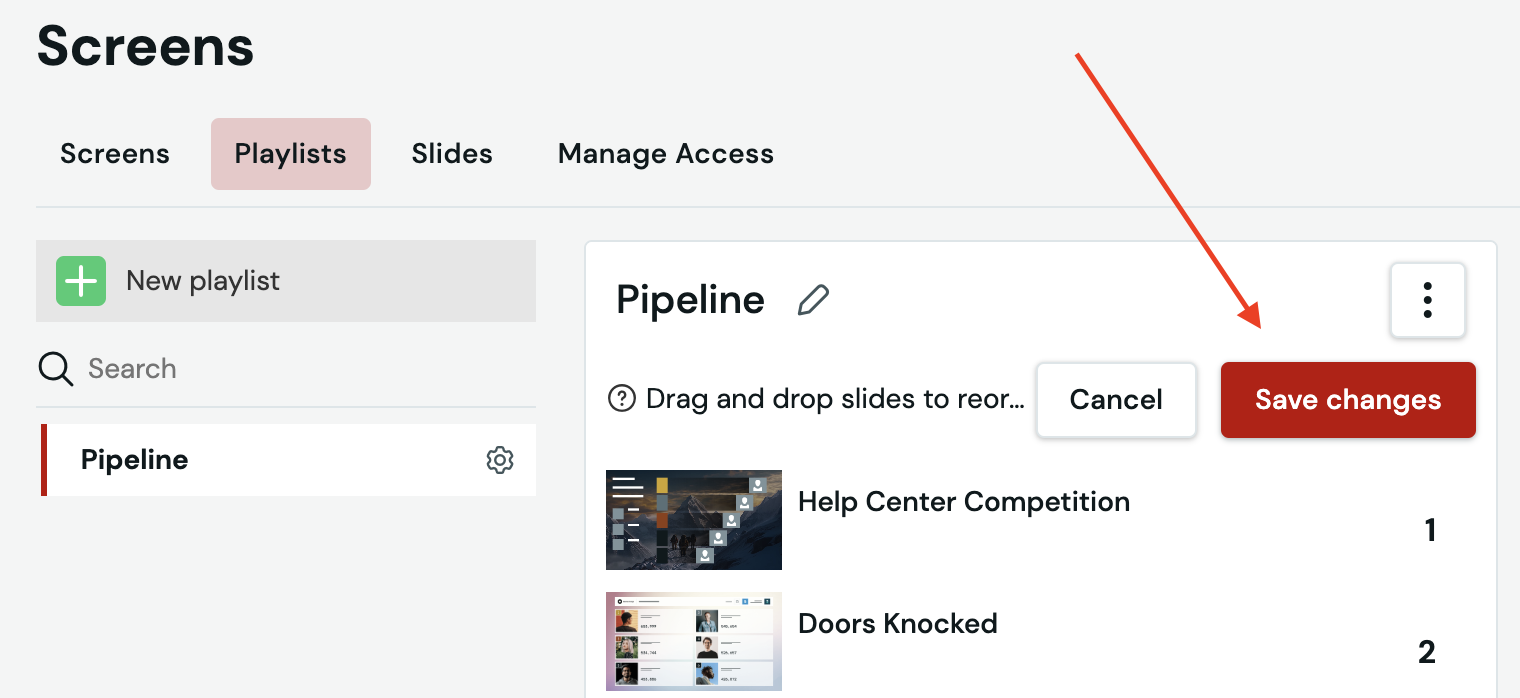Select the Playlists tab
The image size is (1520, 698).
point(291,154)
